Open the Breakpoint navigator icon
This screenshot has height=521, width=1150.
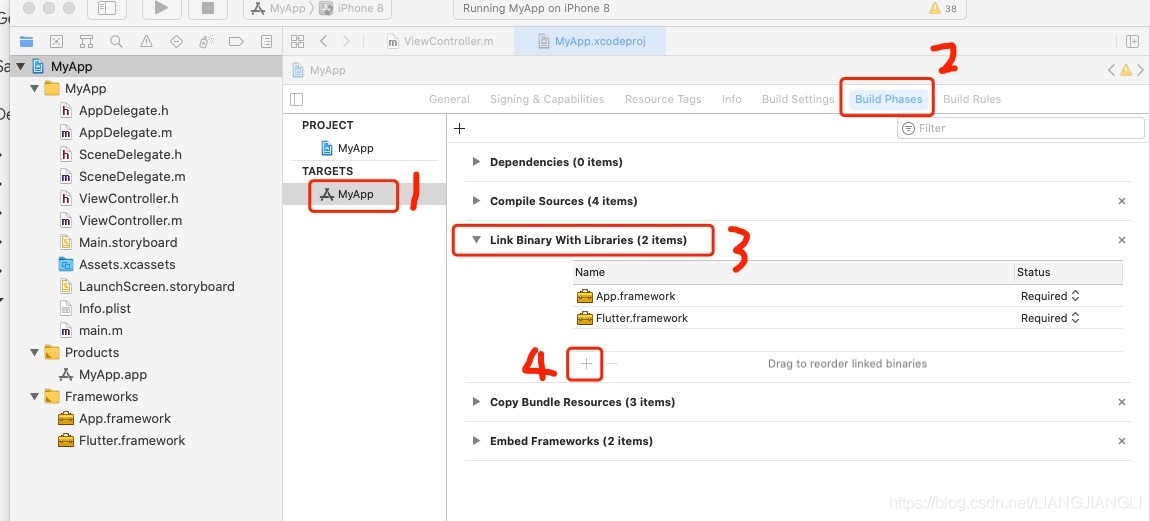pos(236,42)
